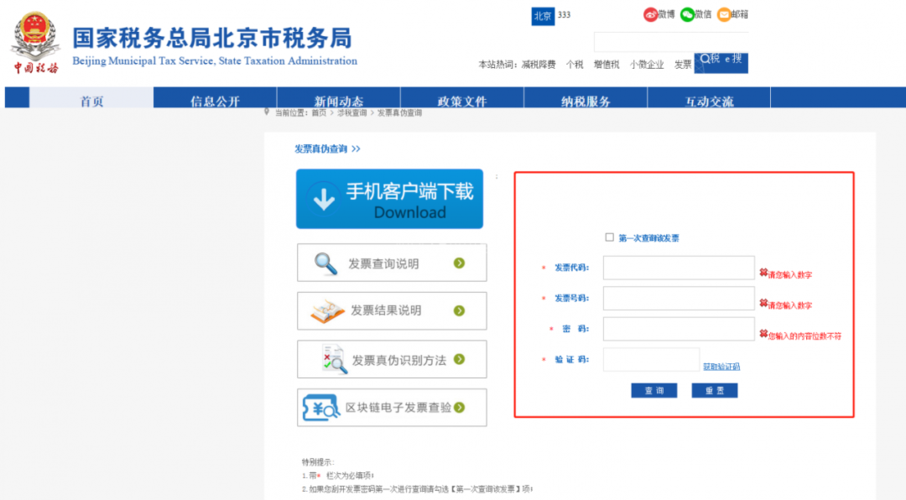Screen dimensions: 906x500
Task: Click the magnifier search button icon
Action: point(705,59)
